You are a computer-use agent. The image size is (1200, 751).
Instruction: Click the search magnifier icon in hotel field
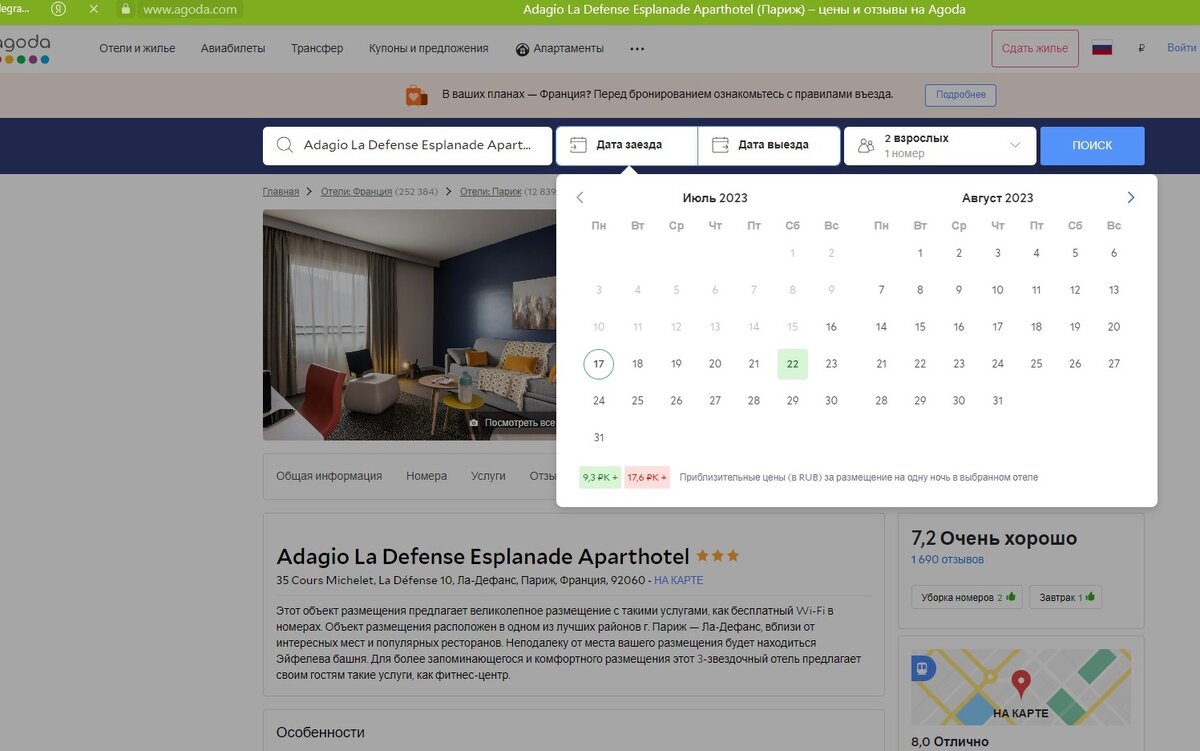(285, 145)
